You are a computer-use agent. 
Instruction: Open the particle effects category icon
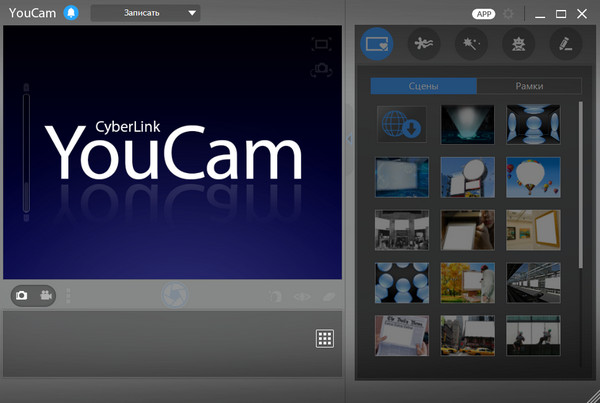[x=424, y=44]
